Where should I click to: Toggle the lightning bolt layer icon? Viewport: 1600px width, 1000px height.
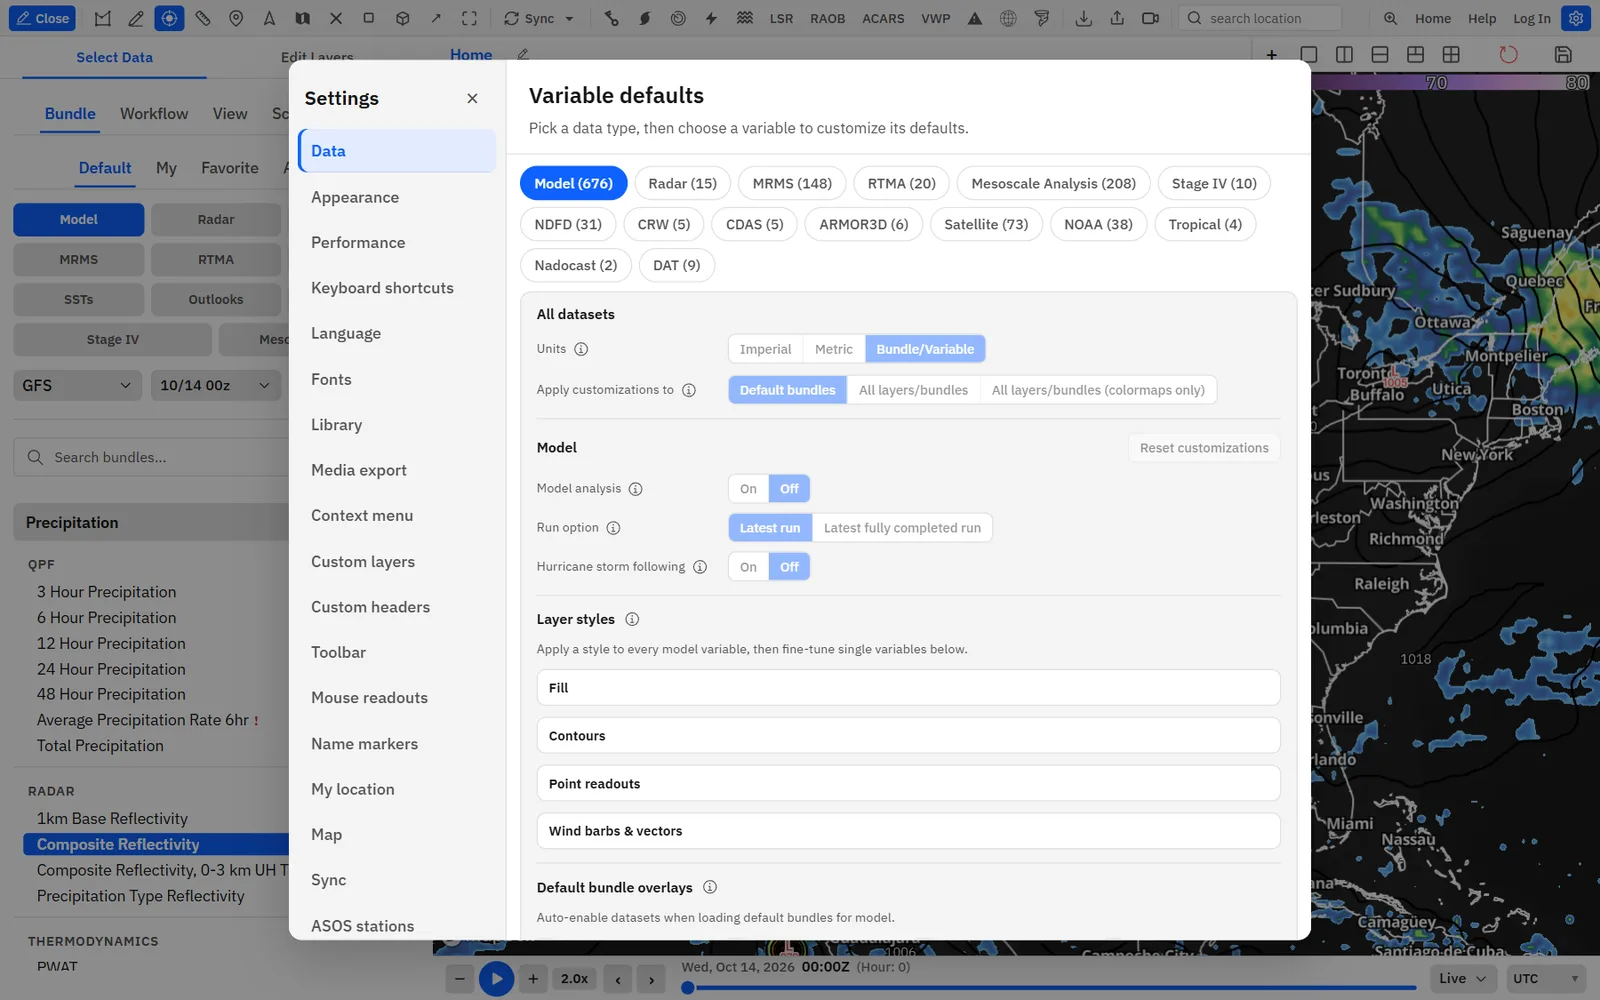(711, 18)
